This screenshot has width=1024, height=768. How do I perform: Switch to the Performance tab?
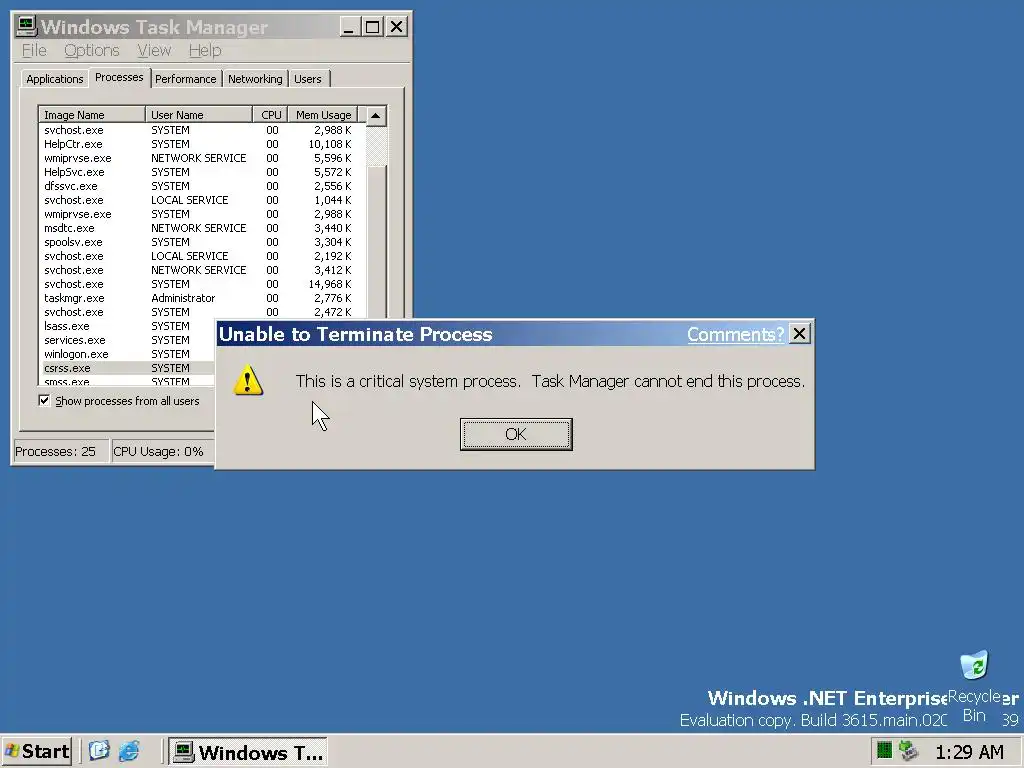[185, 79]
